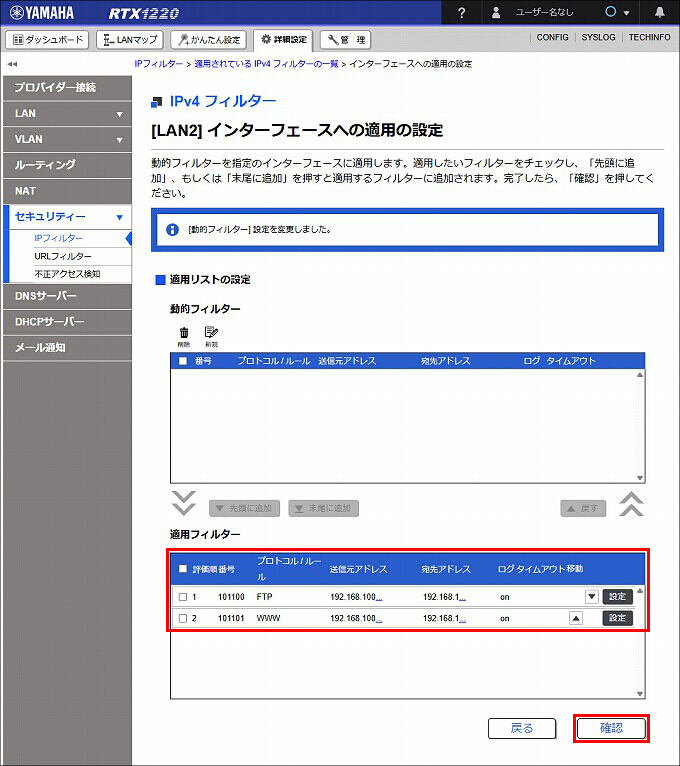Click the greyed 戻す button
This screenshot has height=766, width=680.
click(x=583, y=509)
